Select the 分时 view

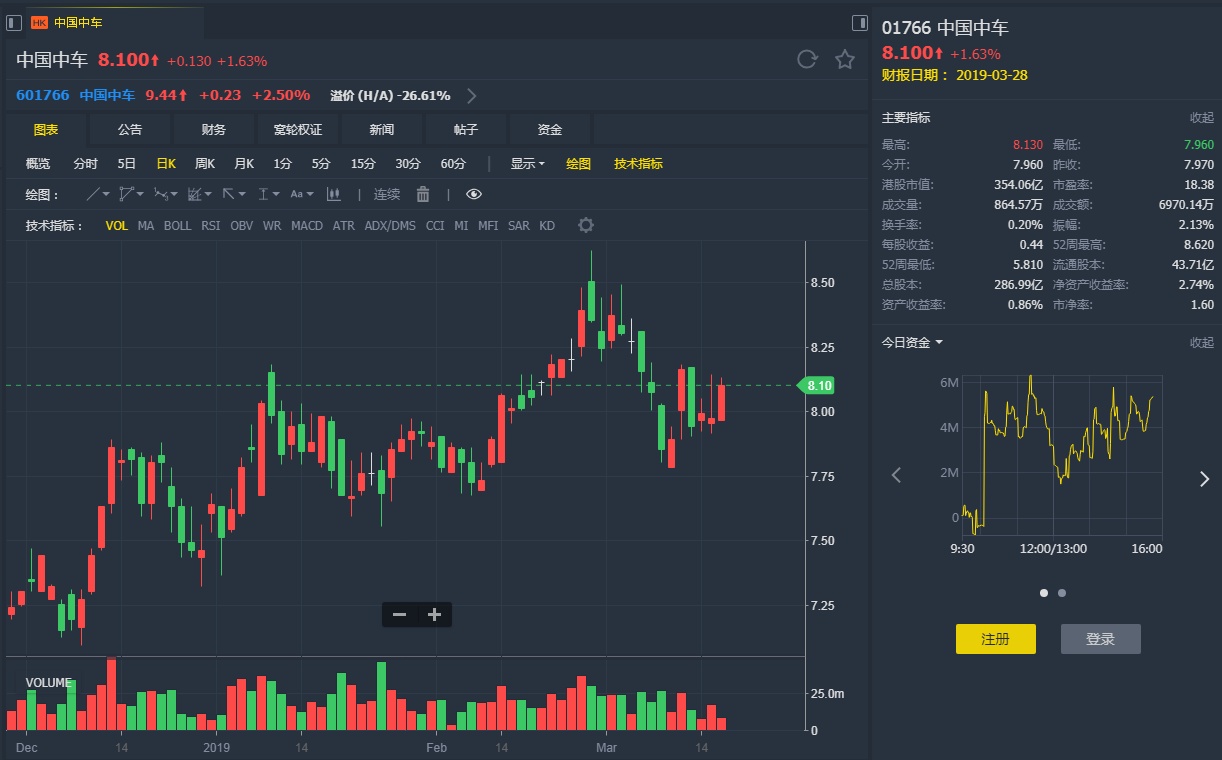click(86, 164)
